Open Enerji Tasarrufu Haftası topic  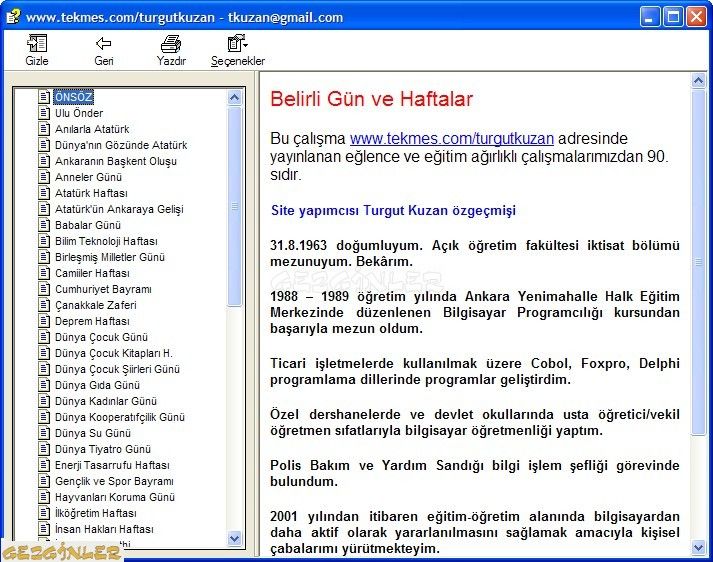click(112, 465)
